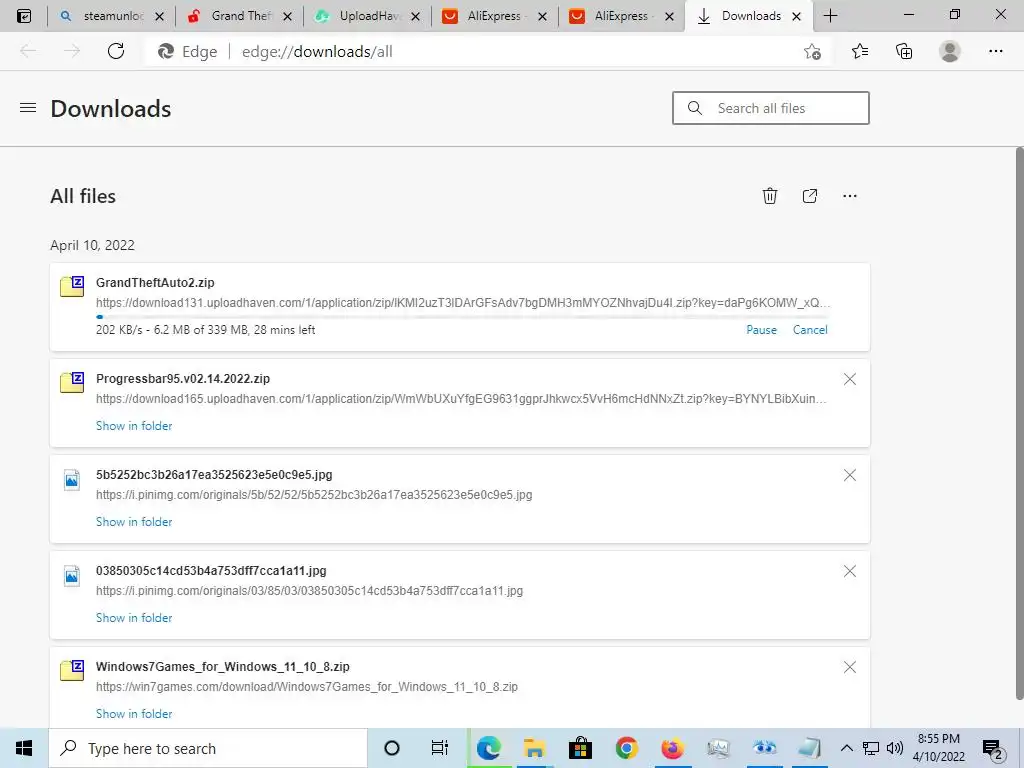The width and height of the screenshot is (1024, 768).
Task: Click the GrandTheftAuto2.zip progress bar
Action: pyautogui.click(x=462, y=317)
